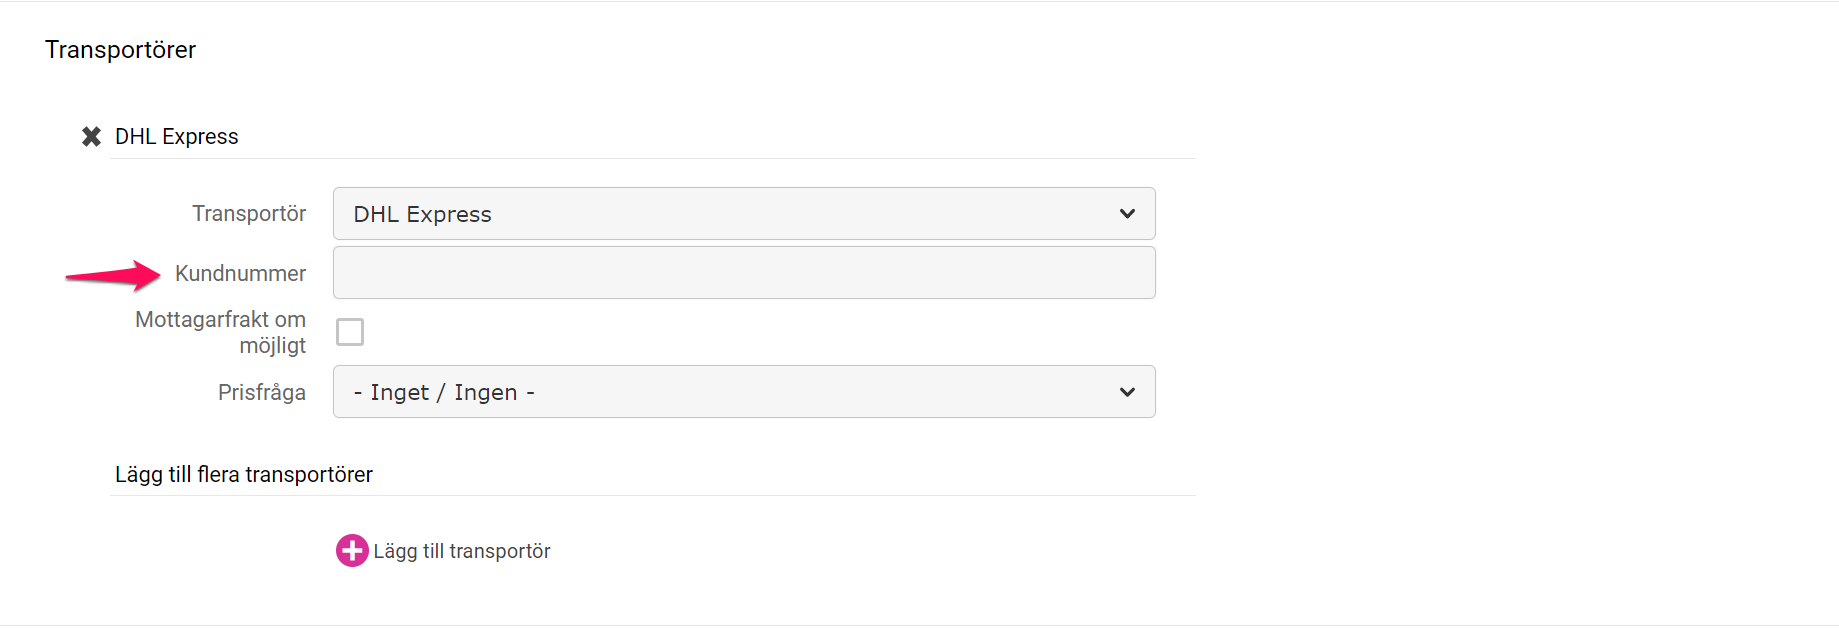
Task: Select the Kundnummer text input field
Action: [x=744, y=273]
